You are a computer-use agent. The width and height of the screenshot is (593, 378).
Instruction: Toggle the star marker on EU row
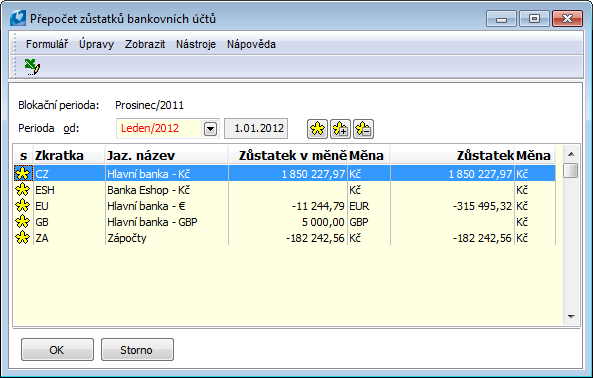(x=23, y=206)
